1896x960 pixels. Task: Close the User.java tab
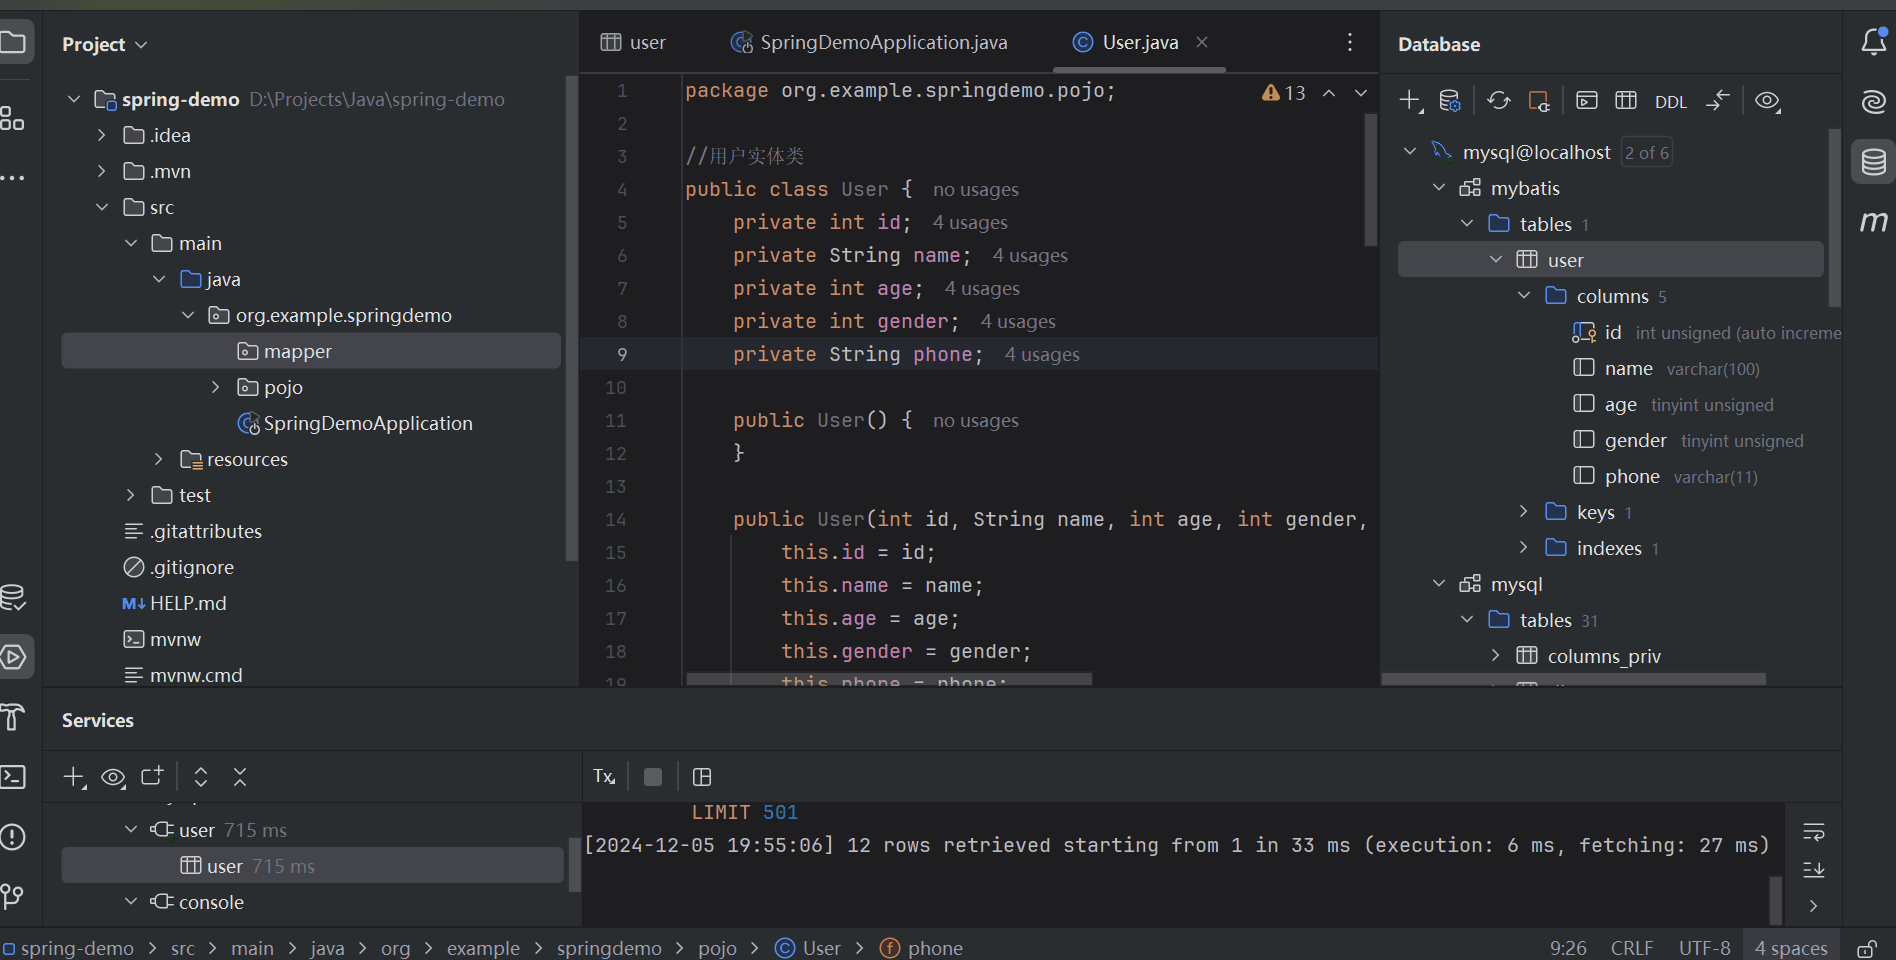(1202, 42)
